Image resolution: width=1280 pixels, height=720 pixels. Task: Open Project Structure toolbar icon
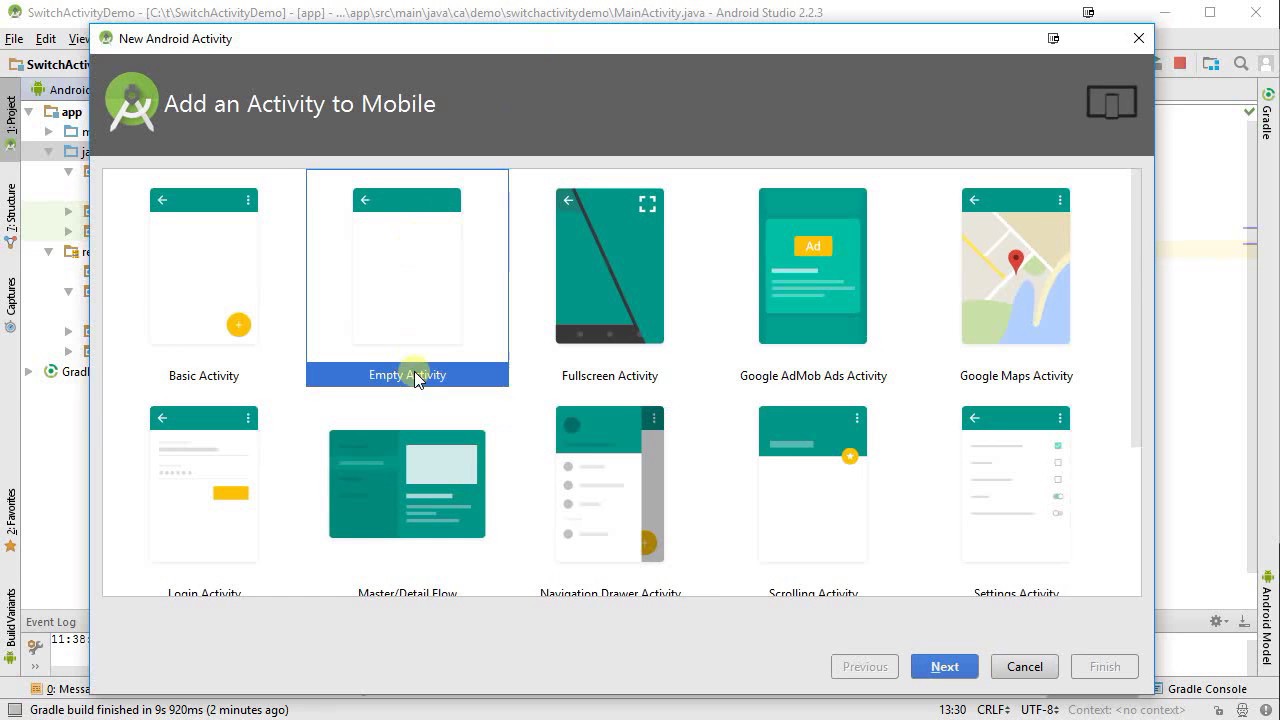click(1211, 63)
